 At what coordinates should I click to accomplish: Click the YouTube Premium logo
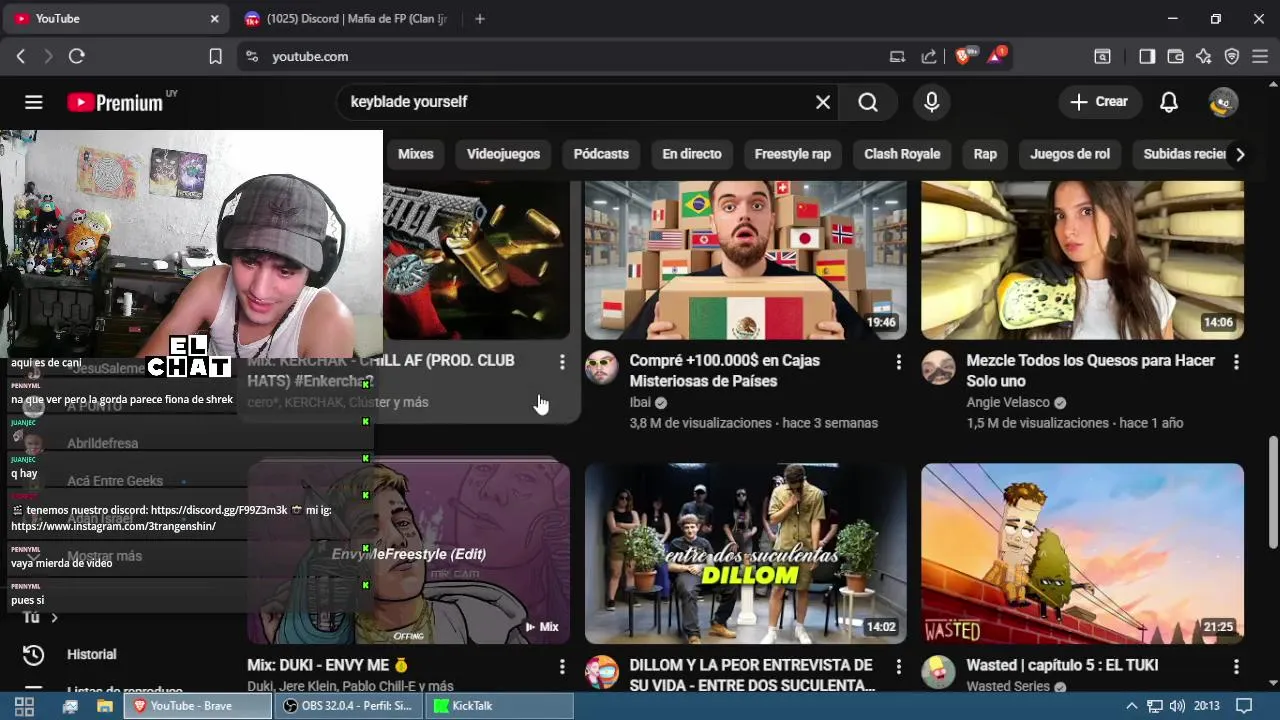115,102
